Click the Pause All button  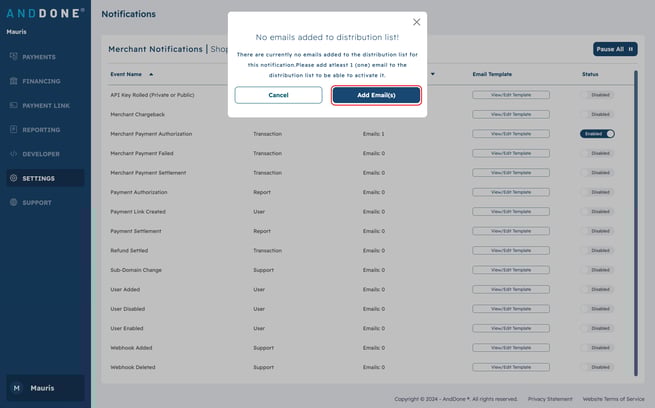click(614, 49)
